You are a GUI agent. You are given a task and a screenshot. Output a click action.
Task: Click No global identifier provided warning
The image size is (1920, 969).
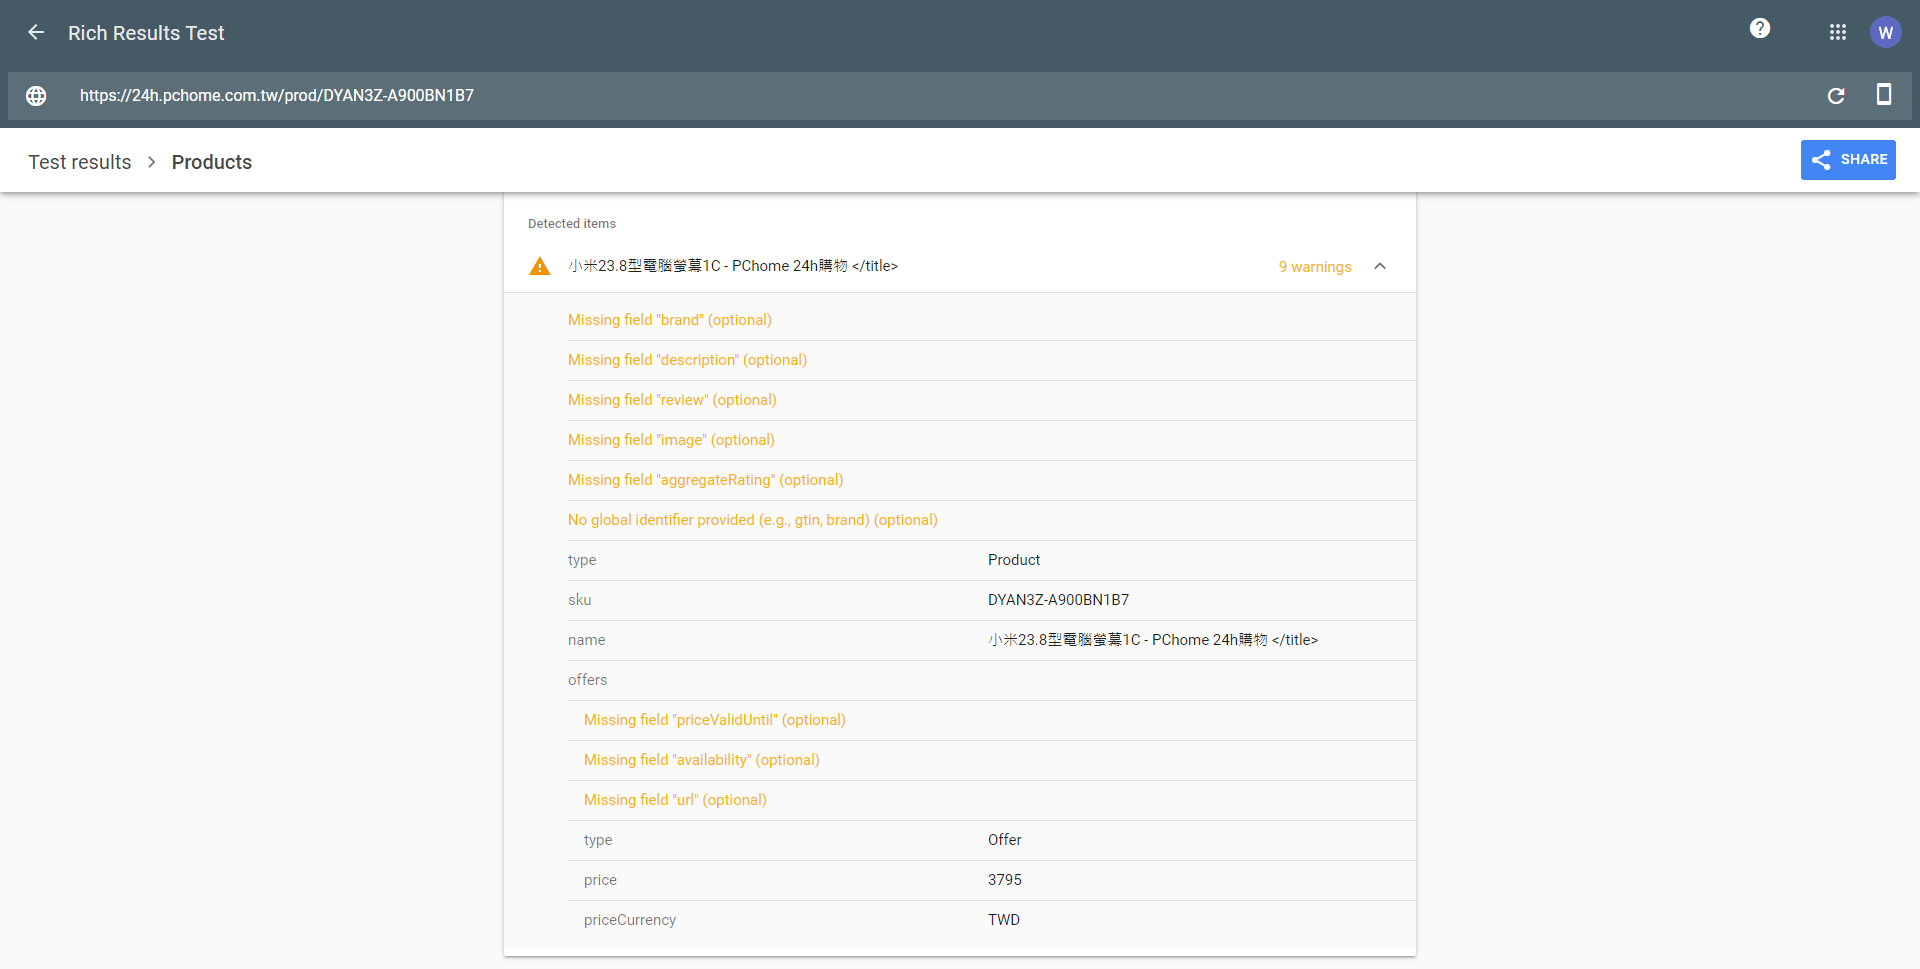tap(752, 520)
